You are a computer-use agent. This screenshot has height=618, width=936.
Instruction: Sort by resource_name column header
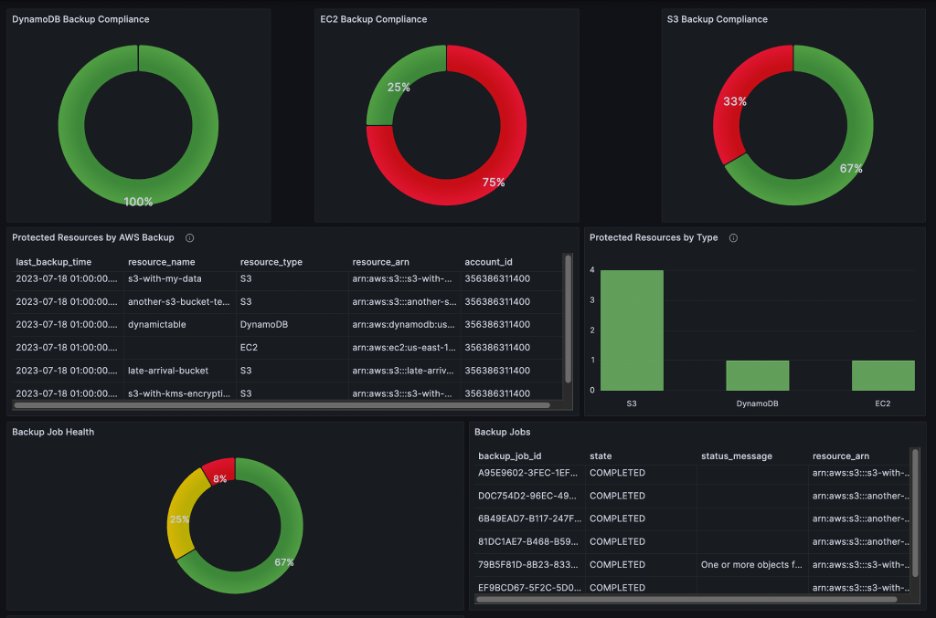pos(161,262)
